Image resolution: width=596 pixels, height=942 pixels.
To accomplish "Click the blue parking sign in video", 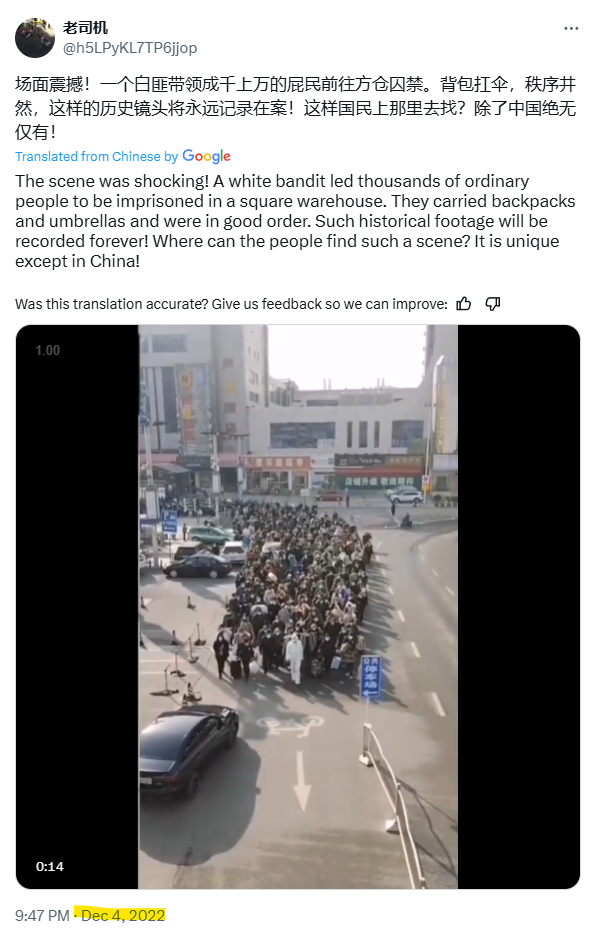I will point(371,676).
